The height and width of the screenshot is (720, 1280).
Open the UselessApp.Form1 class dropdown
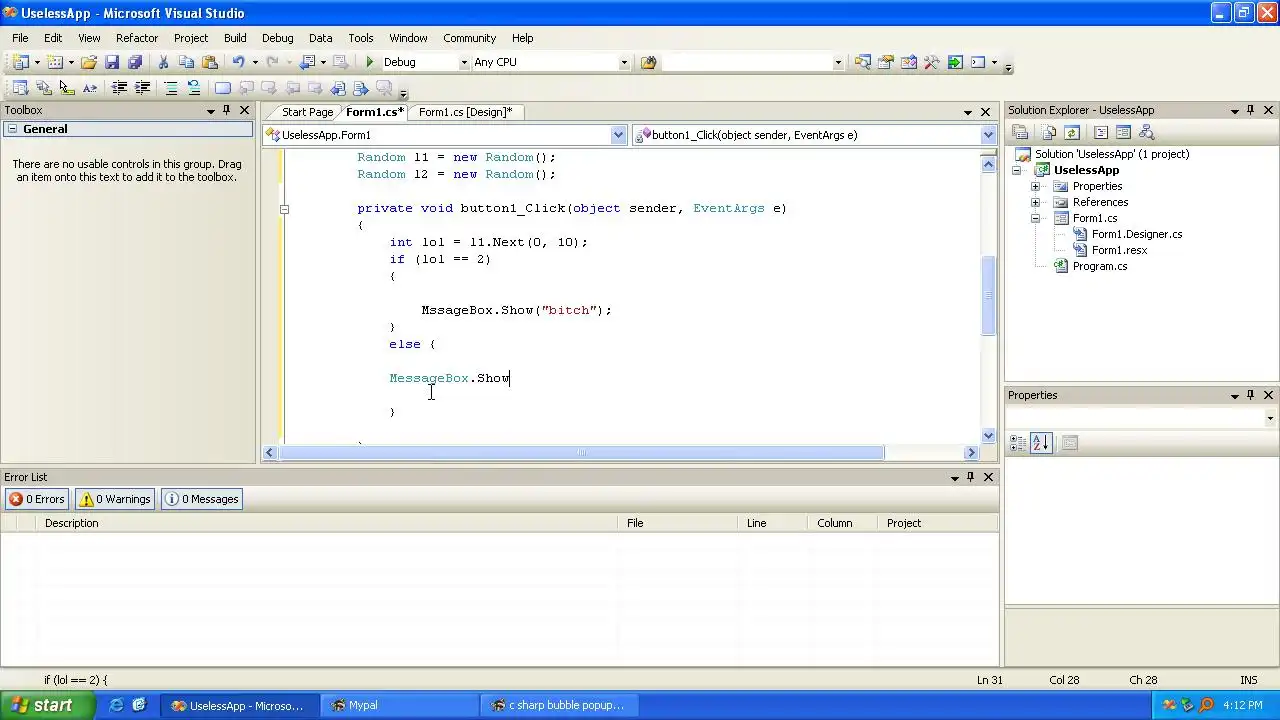click(x=618, y=135)
